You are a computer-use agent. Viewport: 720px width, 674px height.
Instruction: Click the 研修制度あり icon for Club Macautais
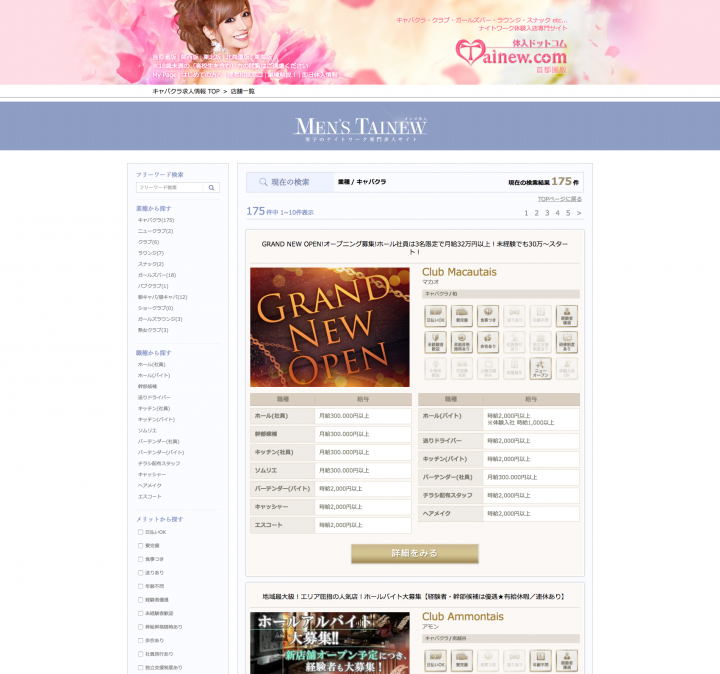pyautogui.click(x=567, y=343)
